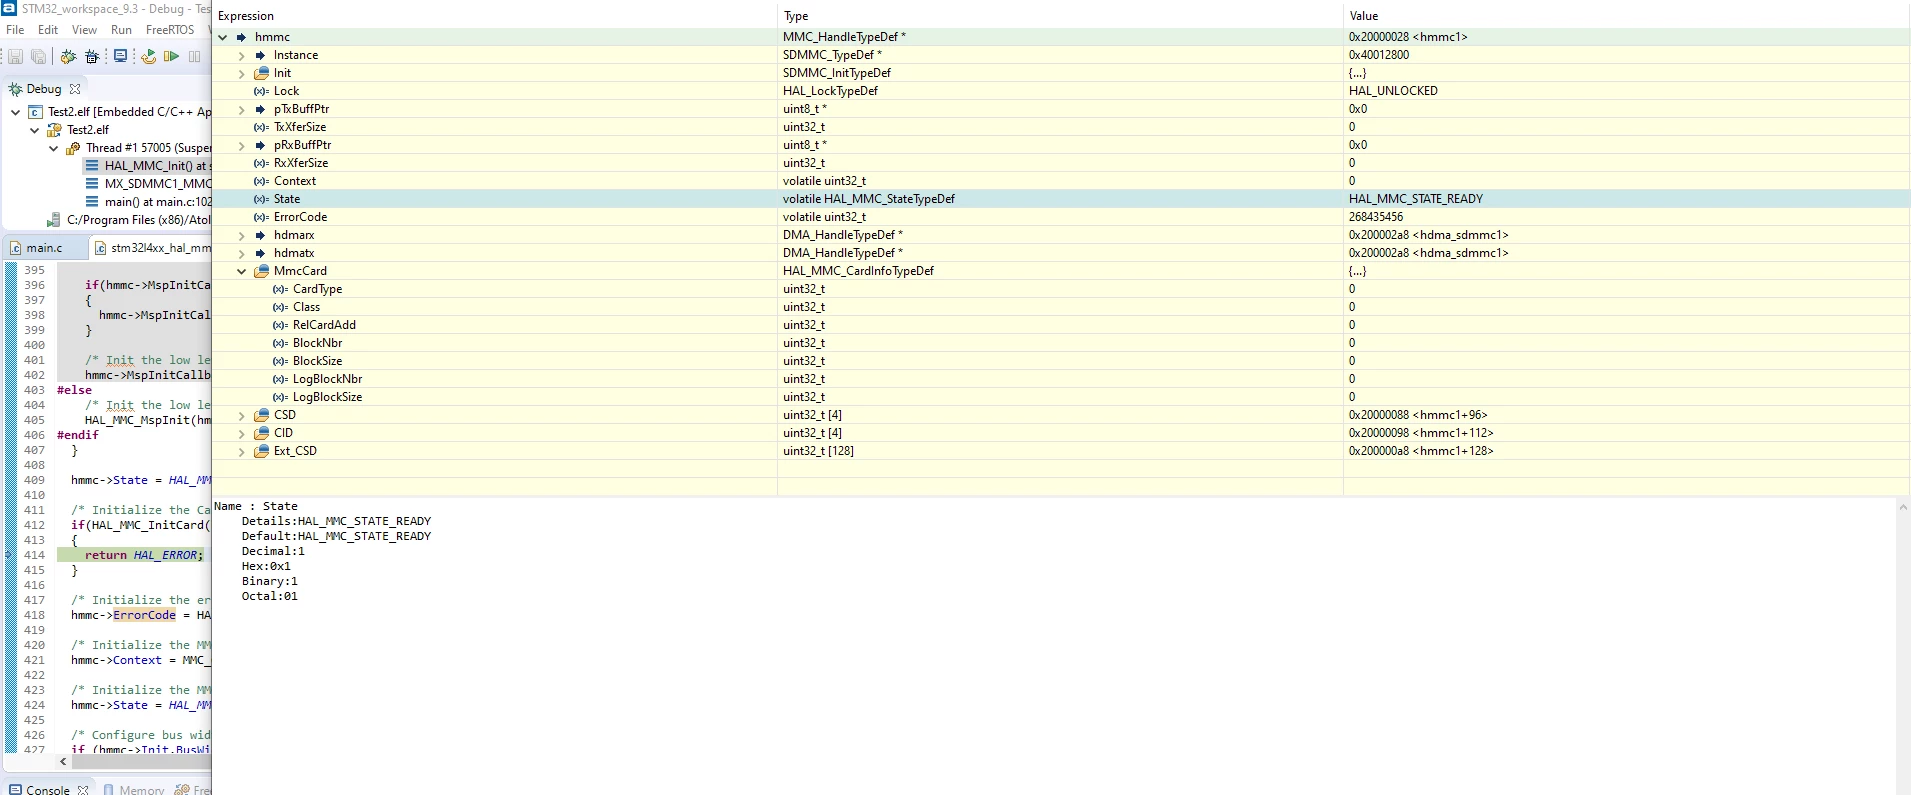Collapse the hmmc expression

222,37
